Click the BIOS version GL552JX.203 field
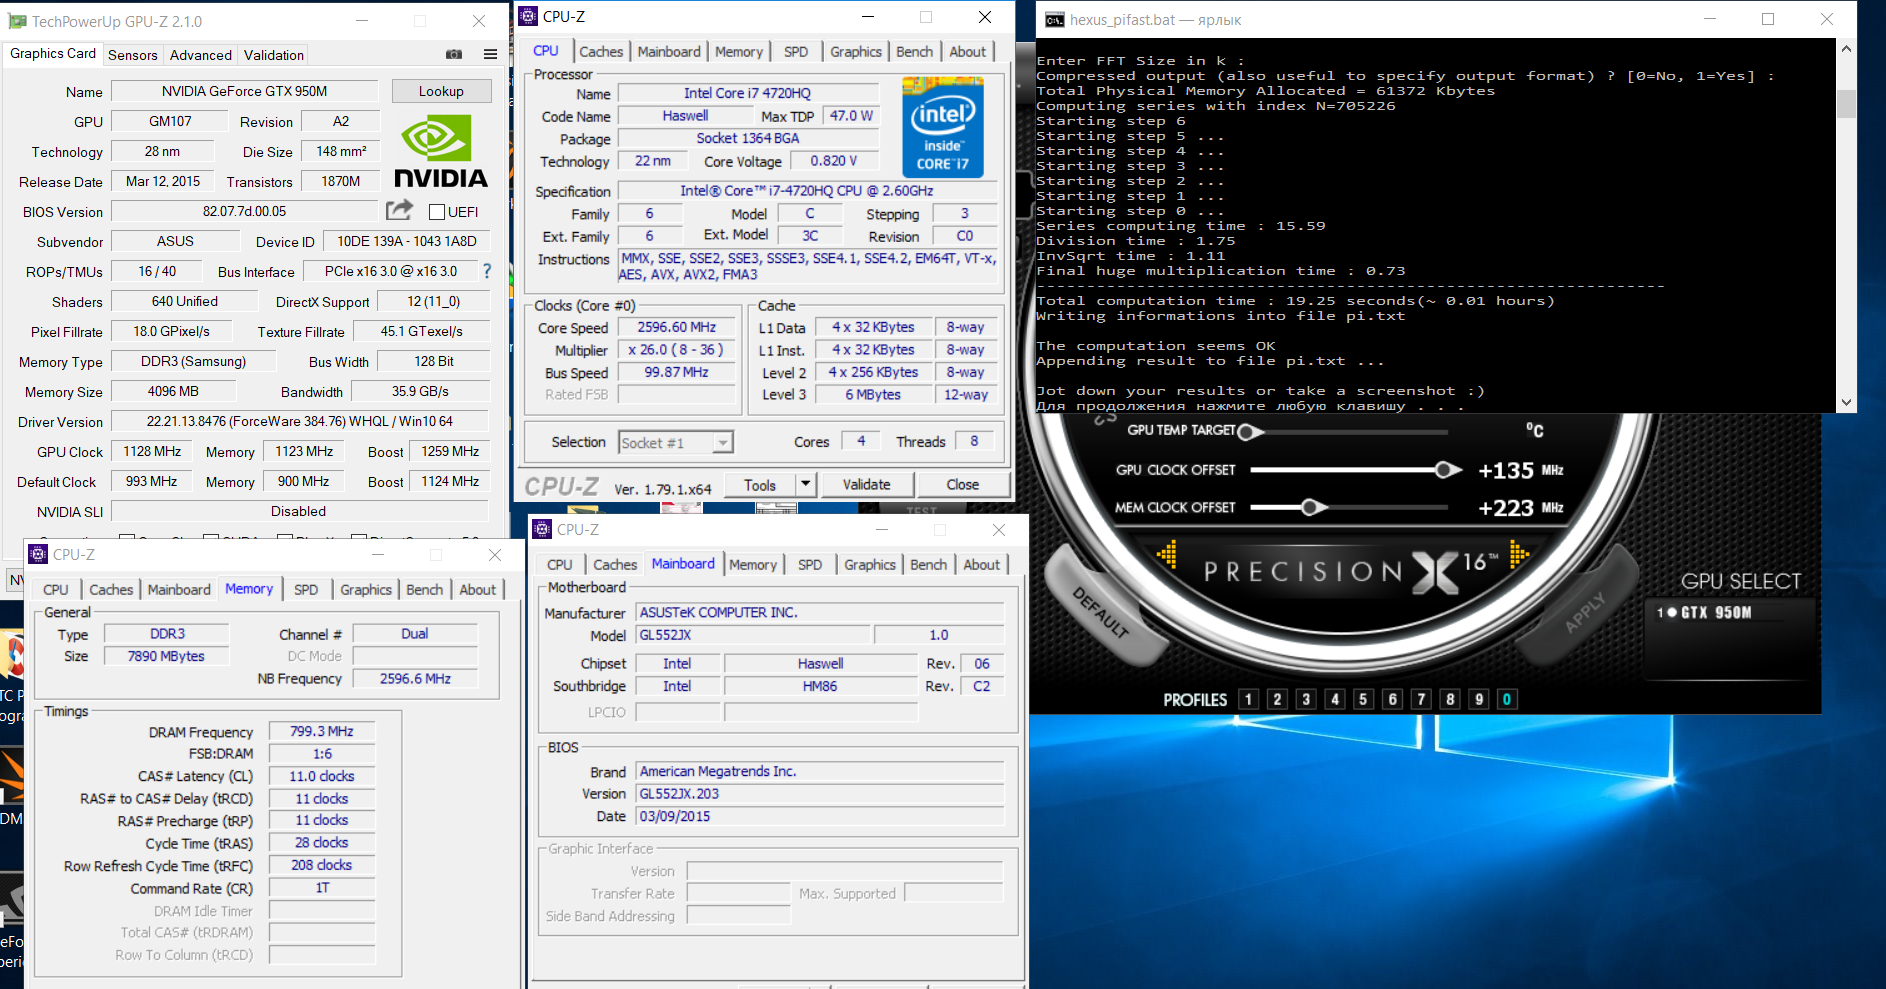Screen dimensions: 1886x989 (x=820, y=794)
